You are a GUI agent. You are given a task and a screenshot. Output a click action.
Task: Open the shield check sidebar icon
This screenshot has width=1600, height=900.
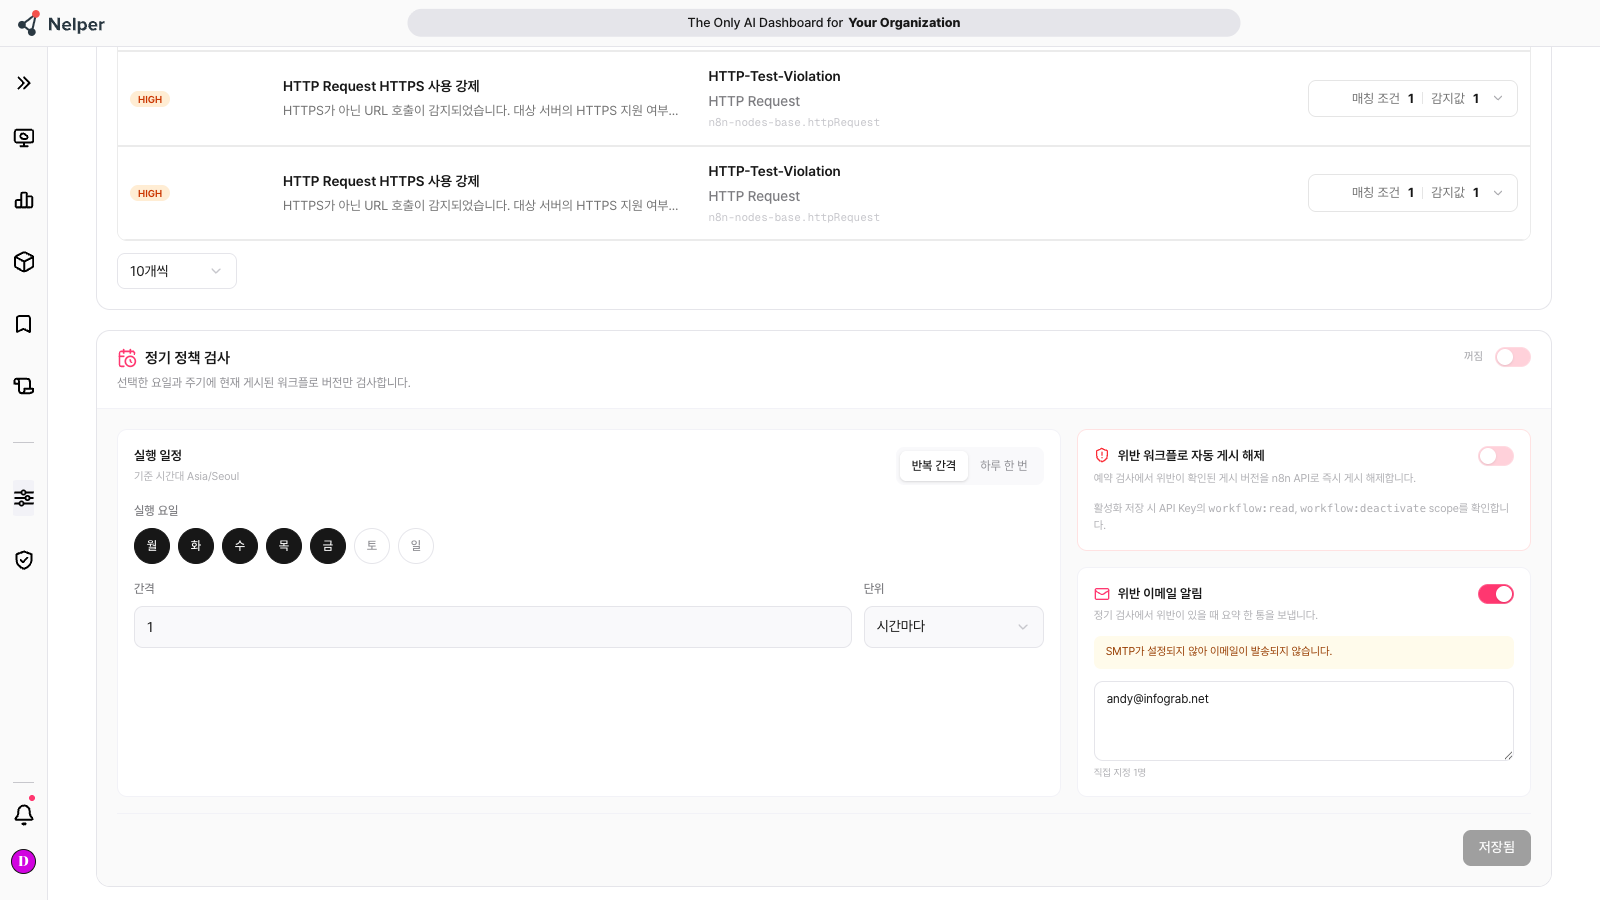[24, 560]
